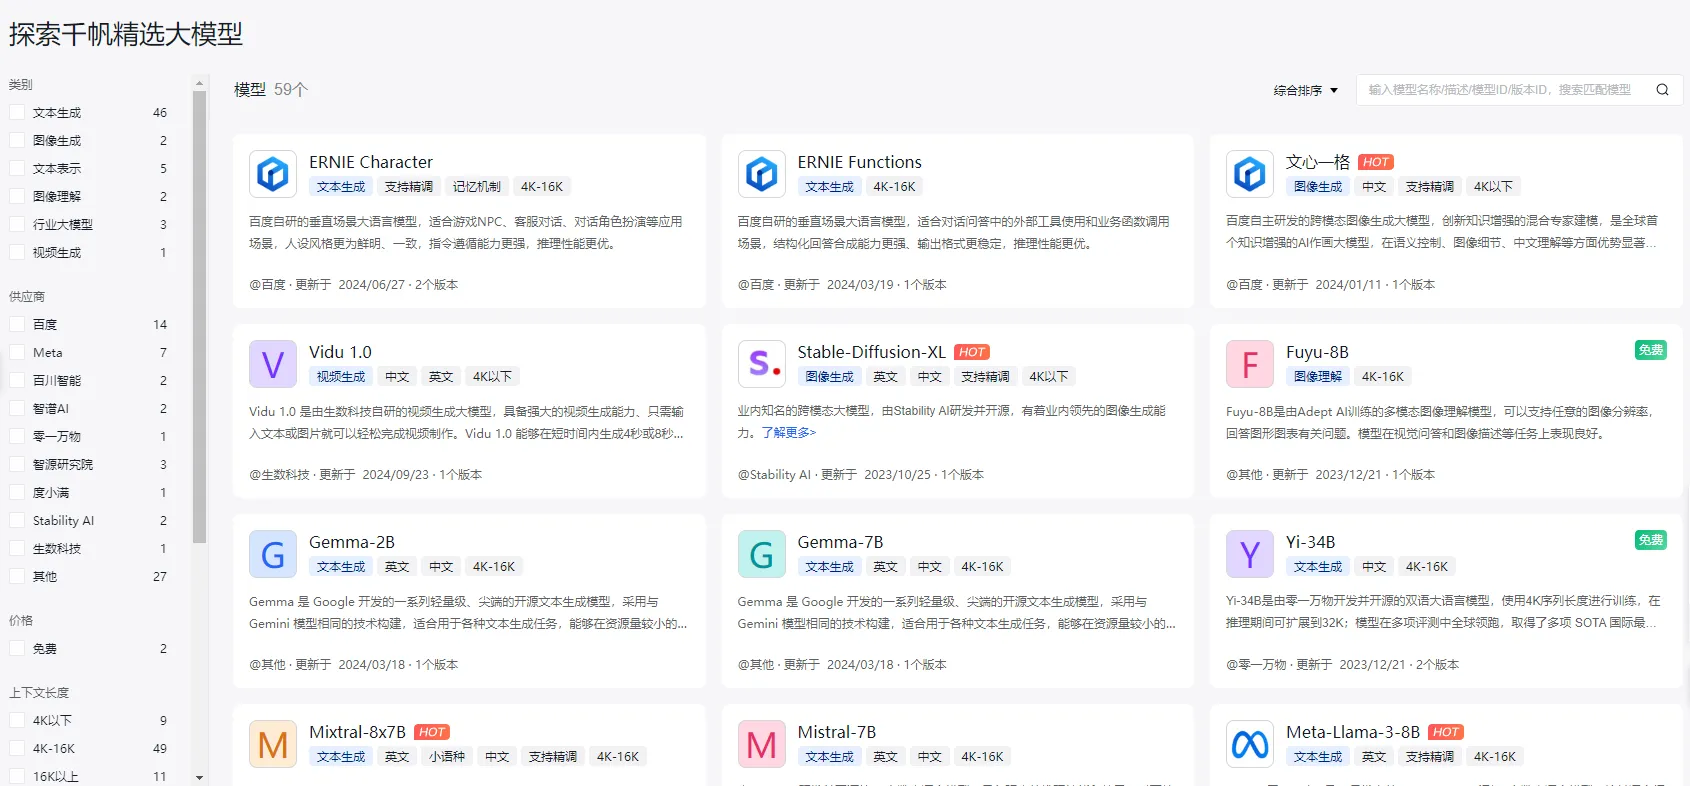This screenshot has height=786, width=1690.
Task: Click the Gemma-7B green G icon
Action: click(761, 554)
